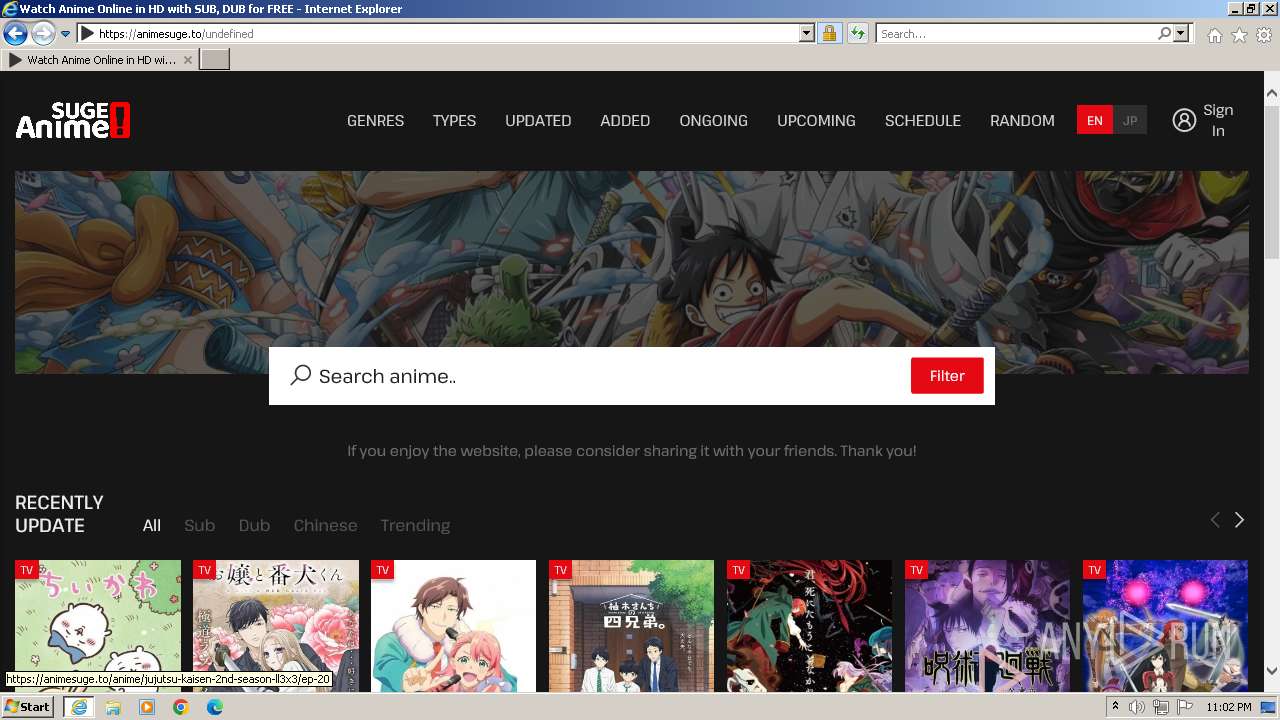
Task: Click the AnimeSuge logo
Action: (x=73, y=120)
